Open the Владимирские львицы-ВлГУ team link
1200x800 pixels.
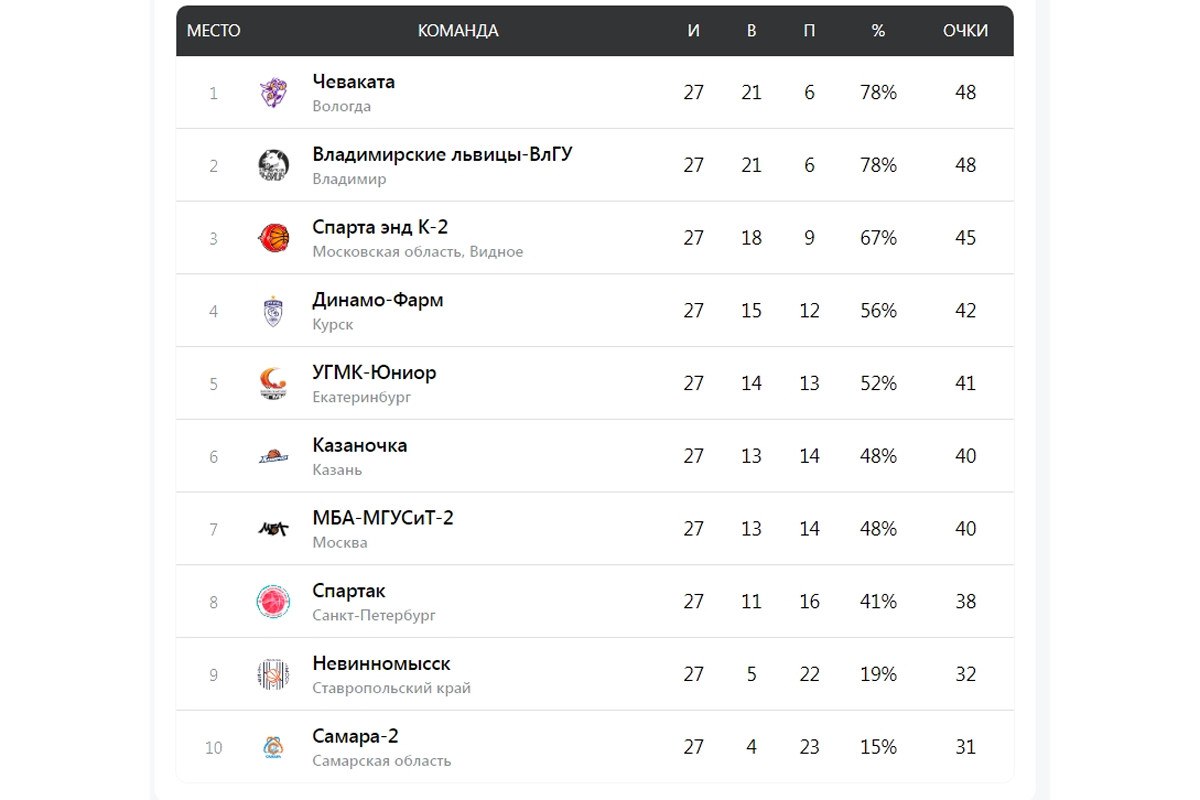[442, 155]
